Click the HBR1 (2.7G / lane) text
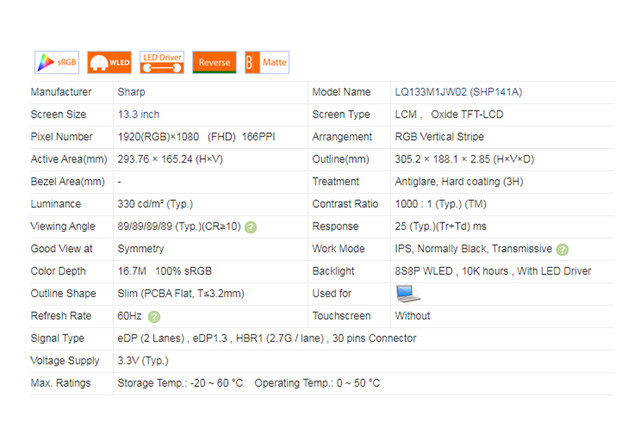Screen dimensions: 640x440 (x=280, y=339)
